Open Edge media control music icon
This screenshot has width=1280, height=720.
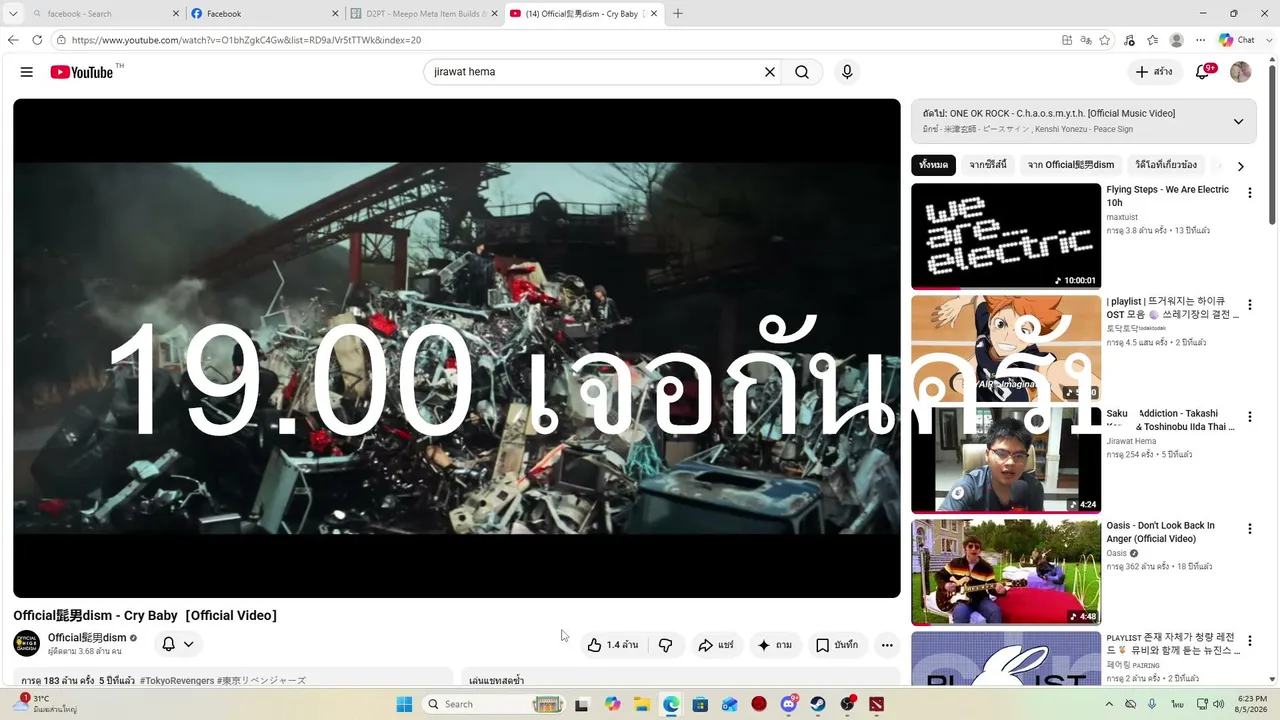click(1130, 40)
